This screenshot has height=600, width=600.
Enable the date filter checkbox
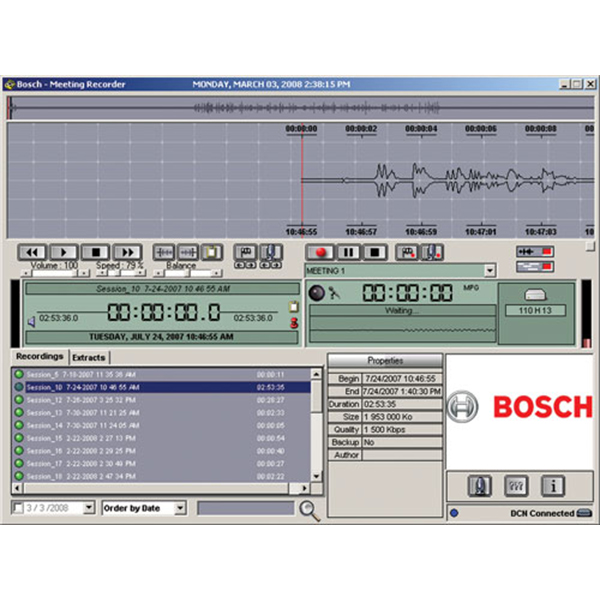[x=18, y=508]
